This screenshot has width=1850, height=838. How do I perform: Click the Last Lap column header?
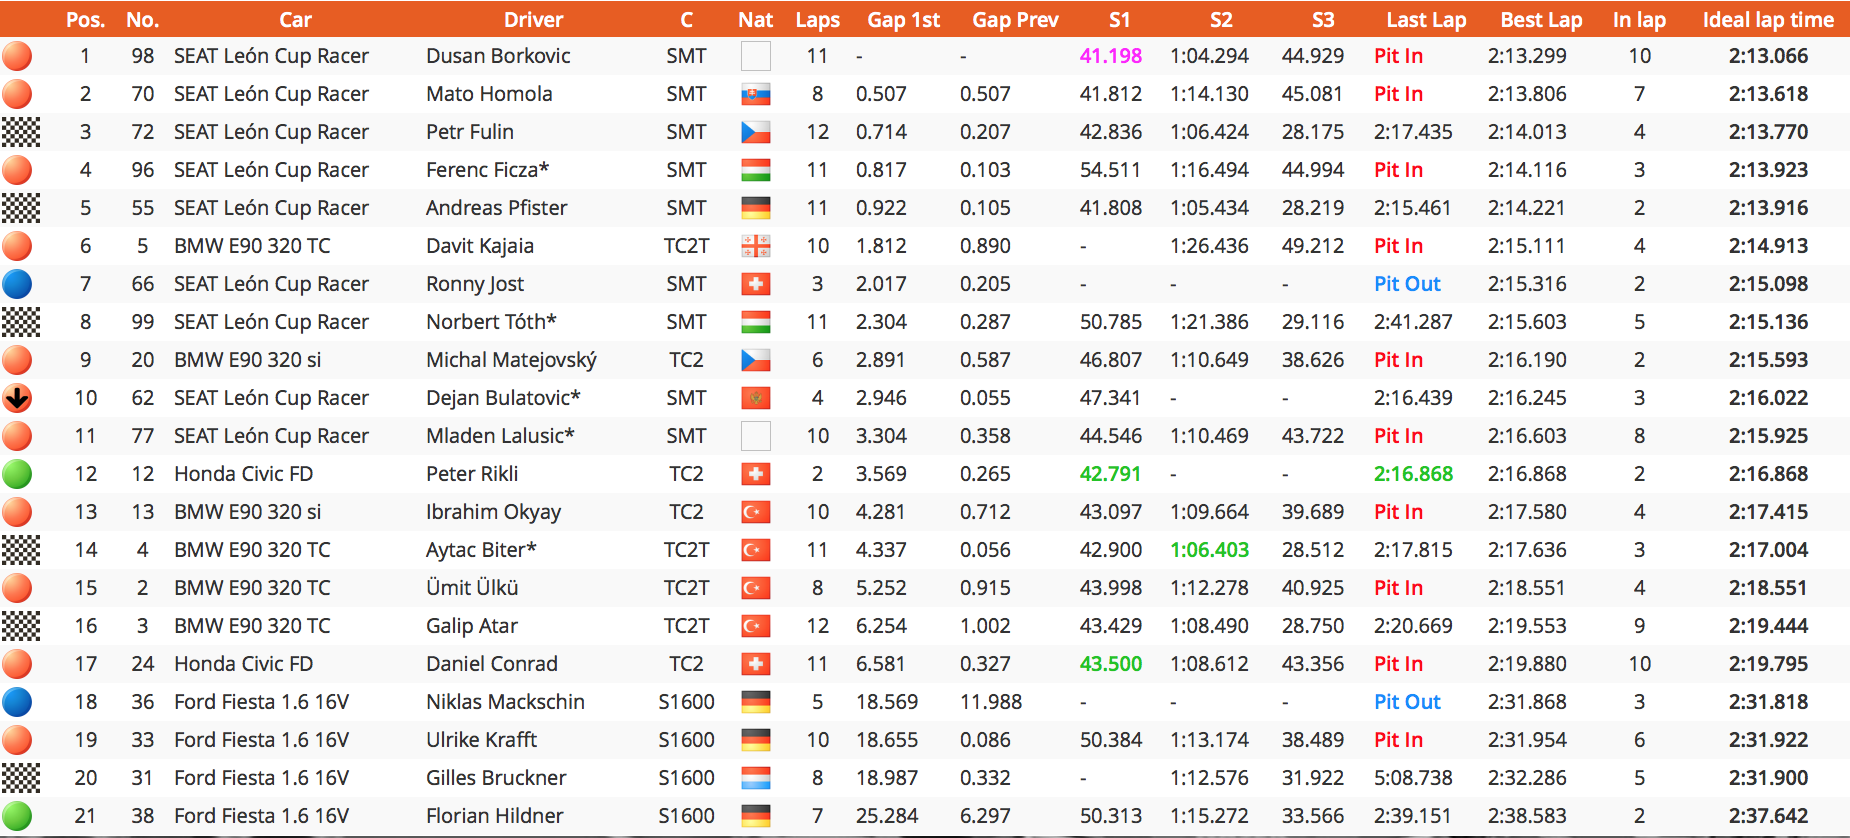click(x=1426, y=19)
